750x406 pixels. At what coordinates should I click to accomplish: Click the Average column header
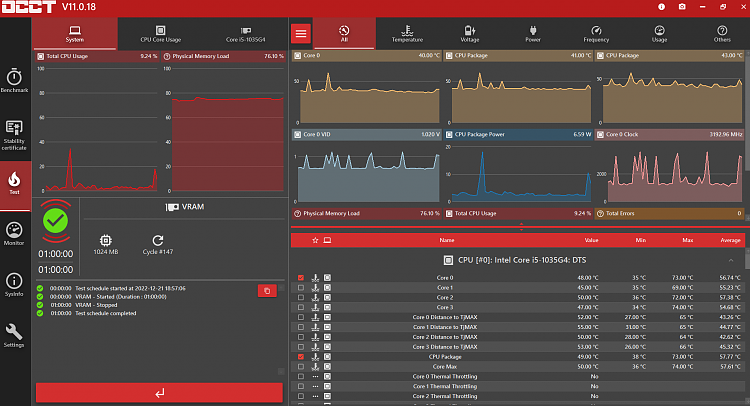click(729, 240)
